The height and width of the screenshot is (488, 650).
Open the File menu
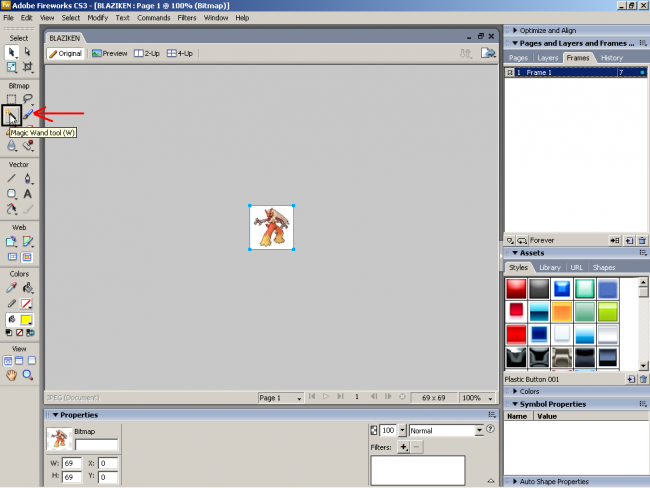pos(8,18)
